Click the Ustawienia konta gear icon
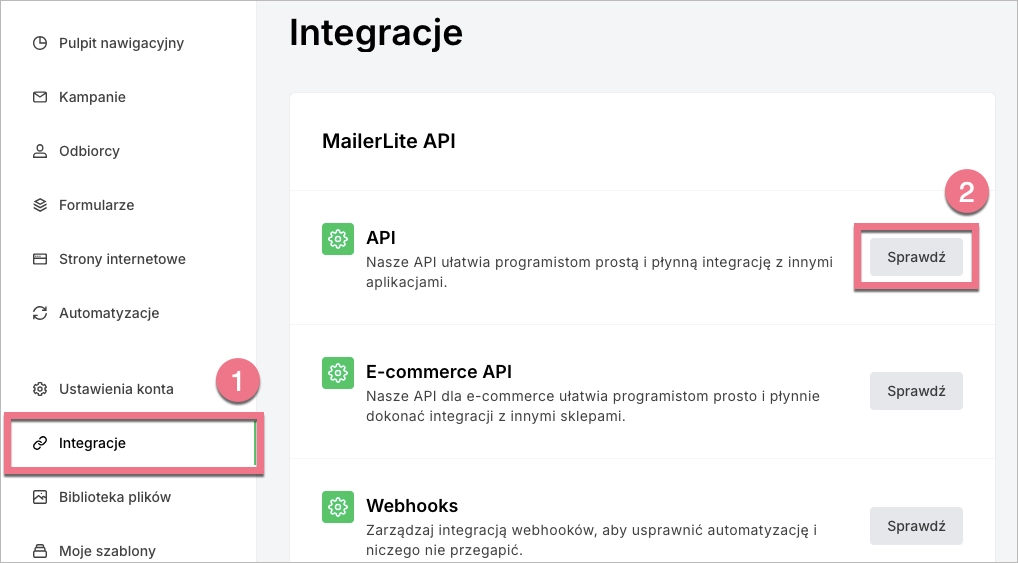The height and width of the screenshot is (563, 1018). click(40, 389)
